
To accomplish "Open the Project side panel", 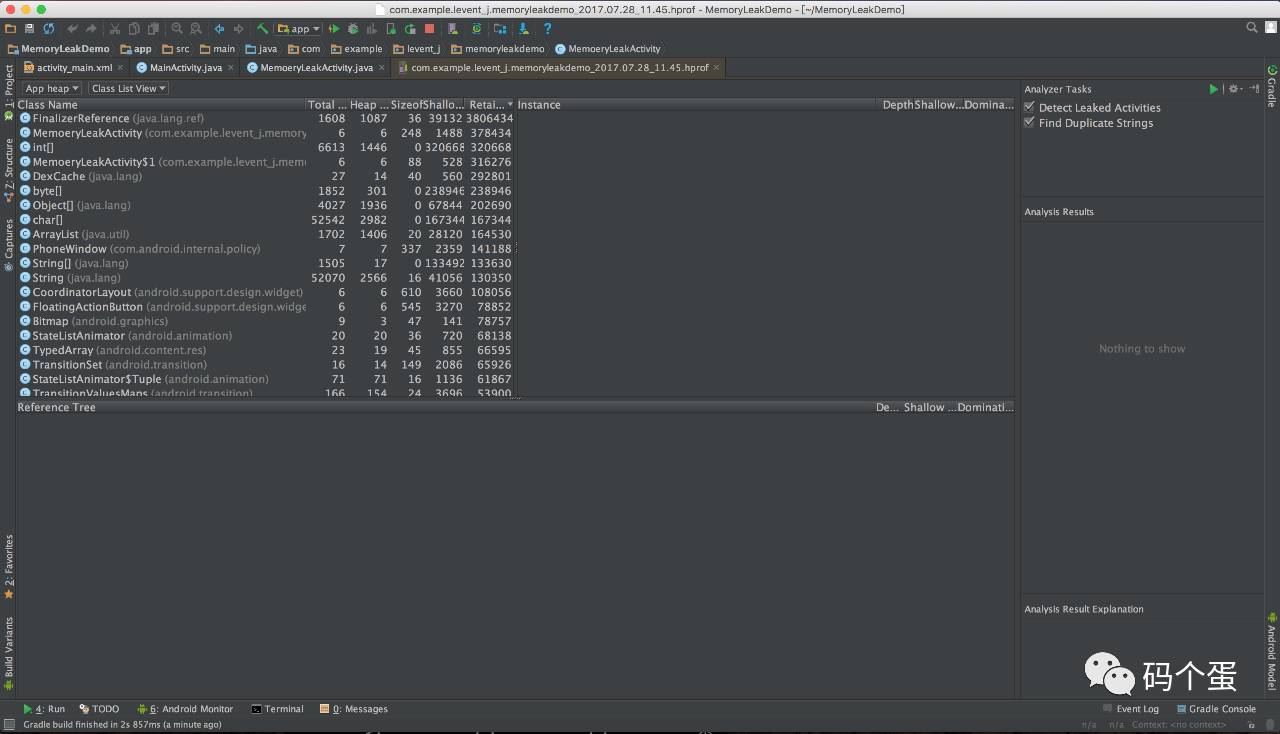I will coord(8,92).
